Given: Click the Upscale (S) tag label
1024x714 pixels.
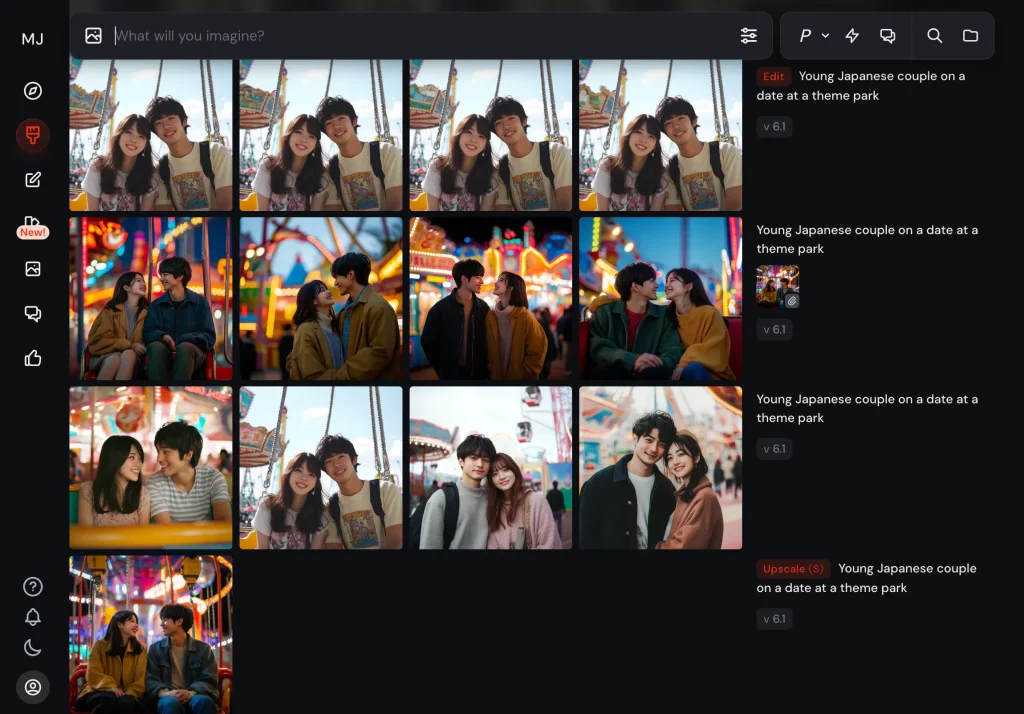Looking at the screenshot, I should (793, 569).
